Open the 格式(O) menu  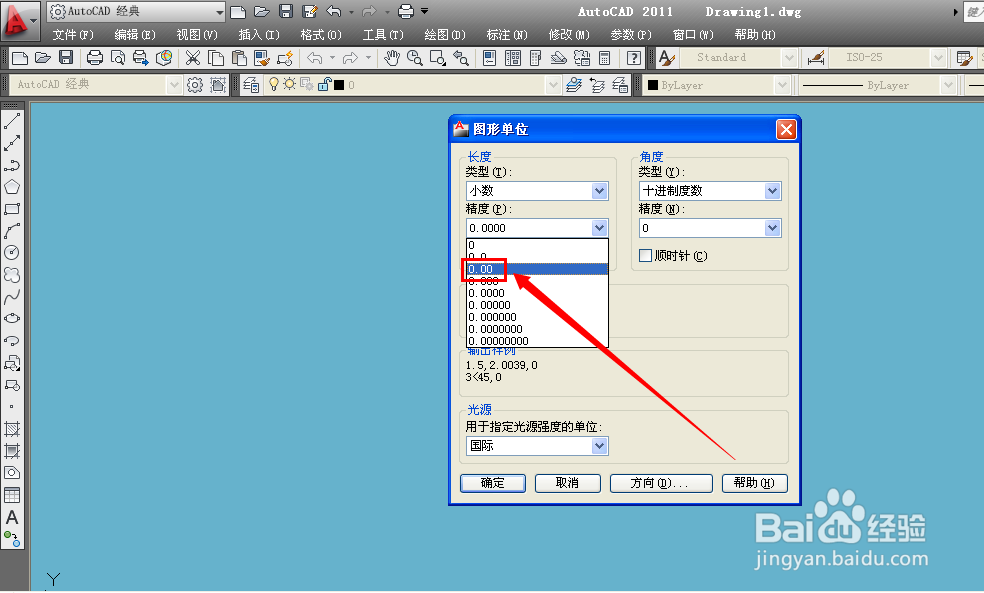(x=321, y=35)
